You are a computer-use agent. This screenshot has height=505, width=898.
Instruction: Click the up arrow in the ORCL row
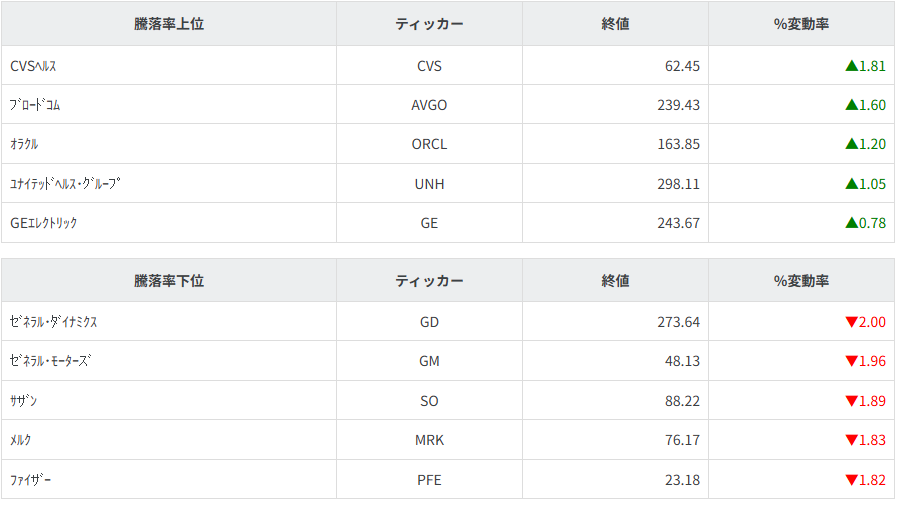(x=851, y=144)
